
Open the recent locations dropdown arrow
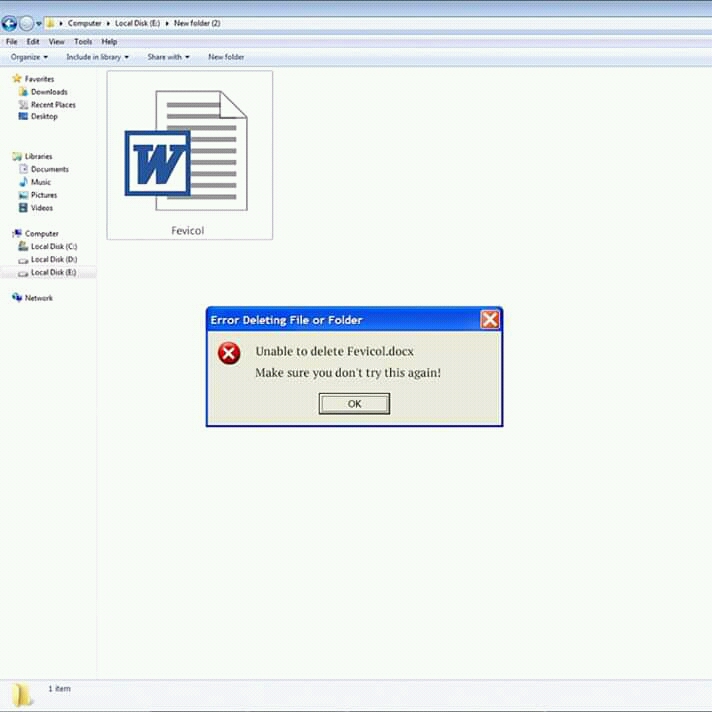[x=39, y=24]
